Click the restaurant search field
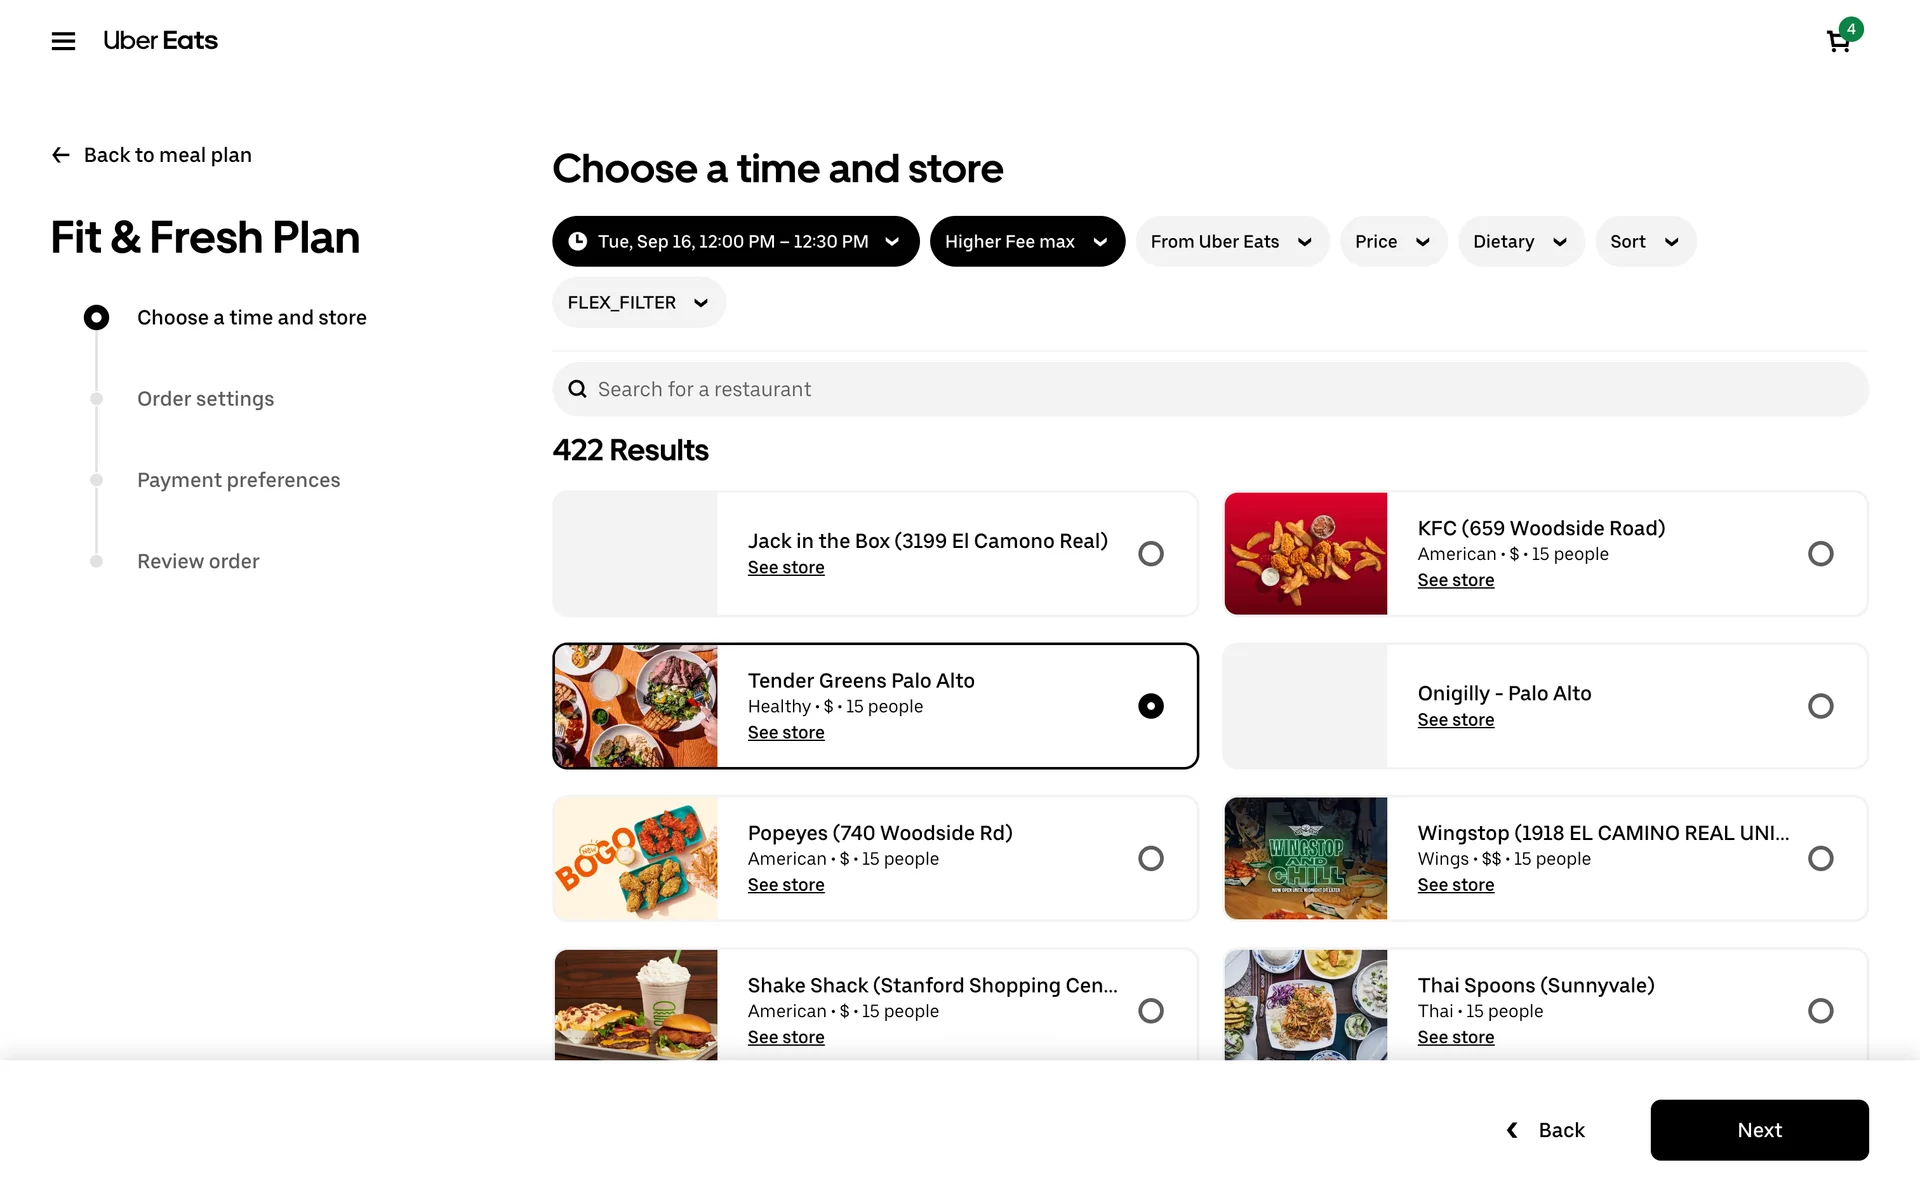 click(1210, 389)
